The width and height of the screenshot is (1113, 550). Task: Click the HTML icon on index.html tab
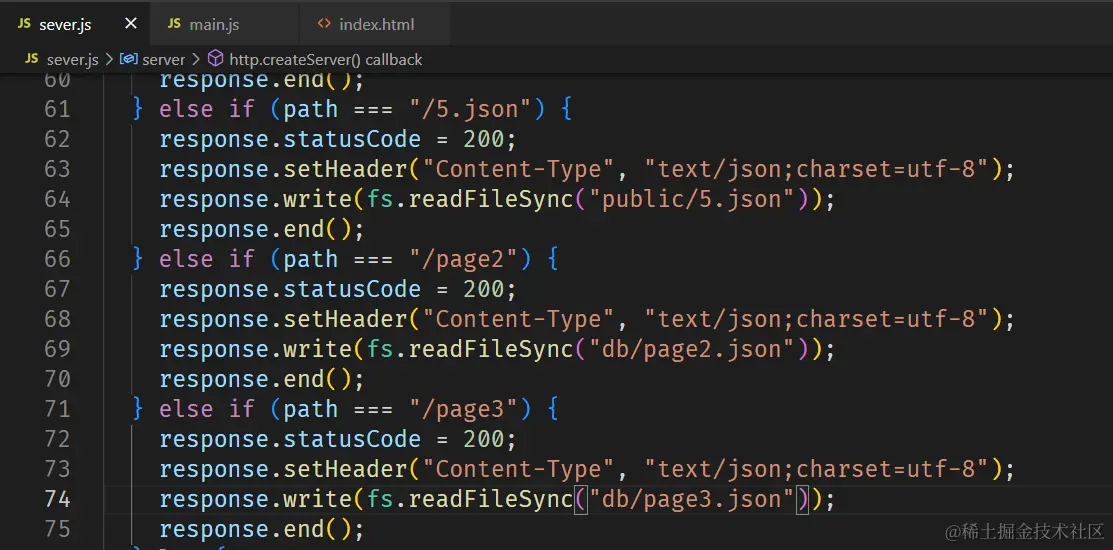click(324, 23)
